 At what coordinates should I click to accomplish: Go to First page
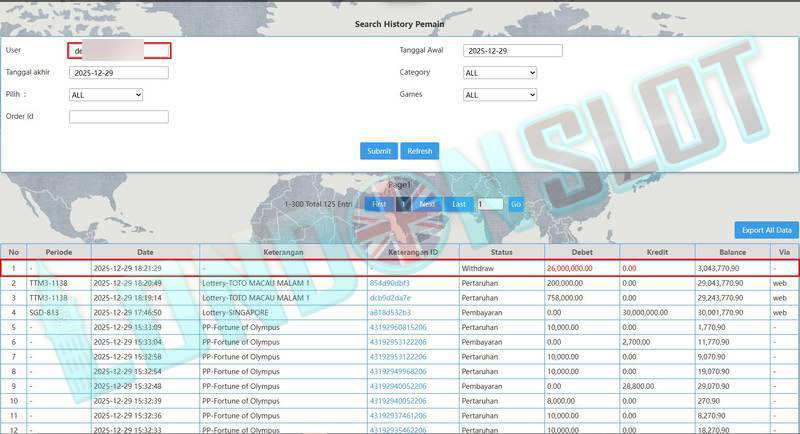click(x=379, y=204)
